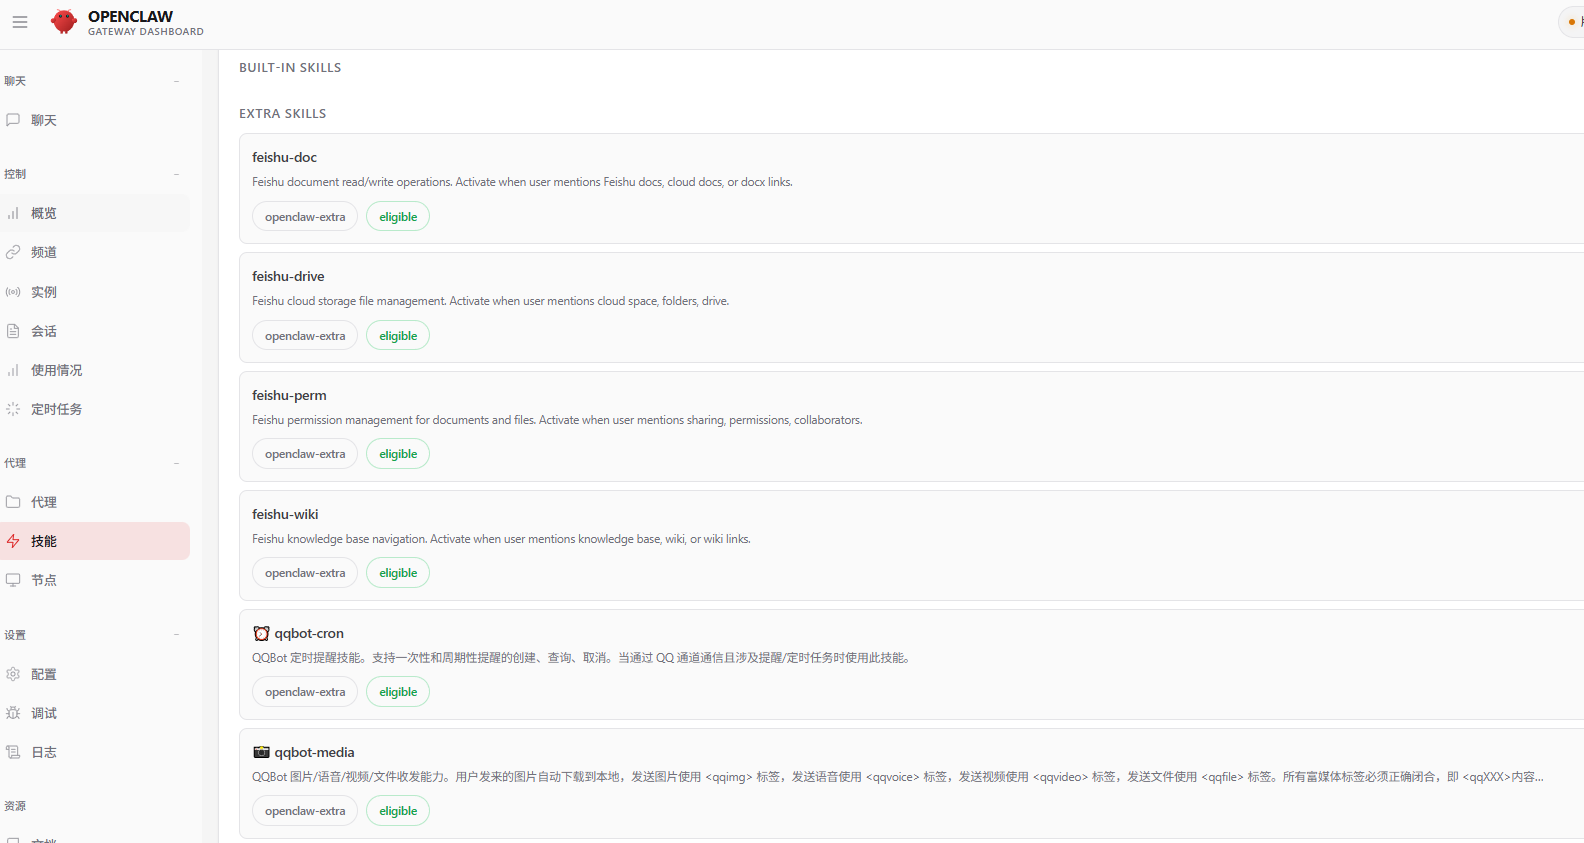Image resolution: width=1584 pixels, height=843 pixels.
Task: Click the link icon beside 频道
Action: point(13,252)
